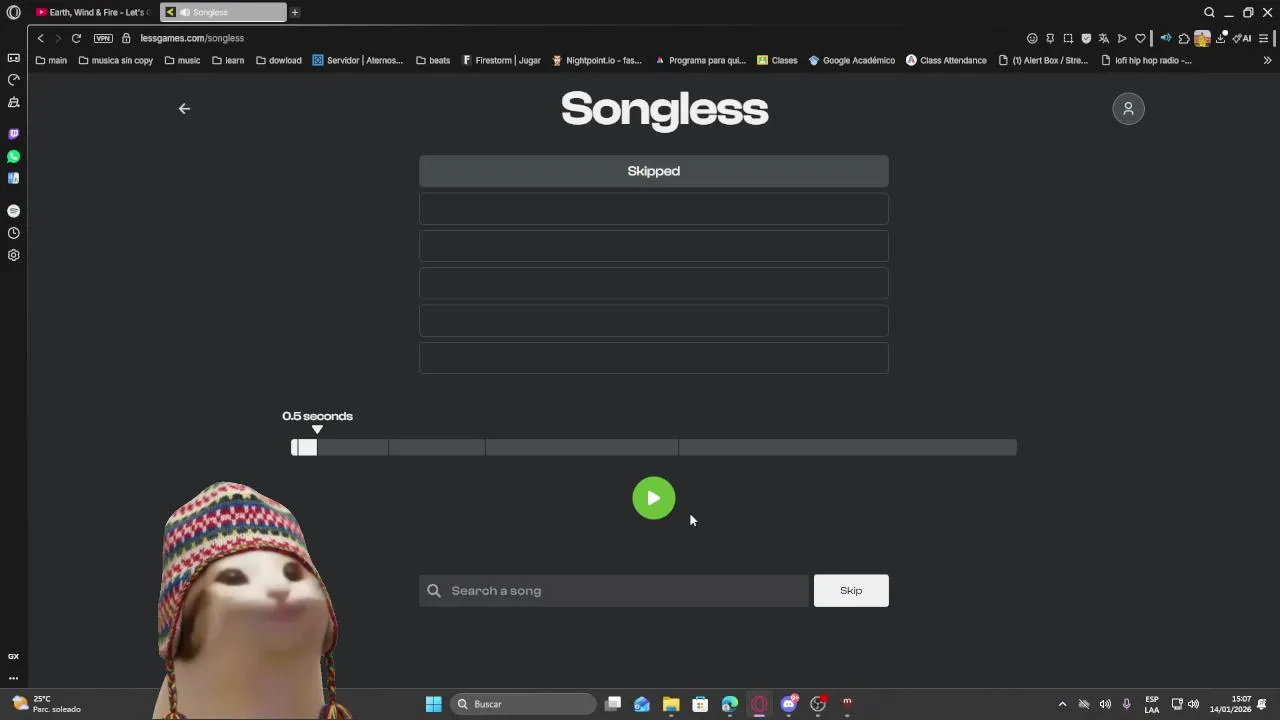Open the 'musica sin copy' bookmarks folder

115,60
